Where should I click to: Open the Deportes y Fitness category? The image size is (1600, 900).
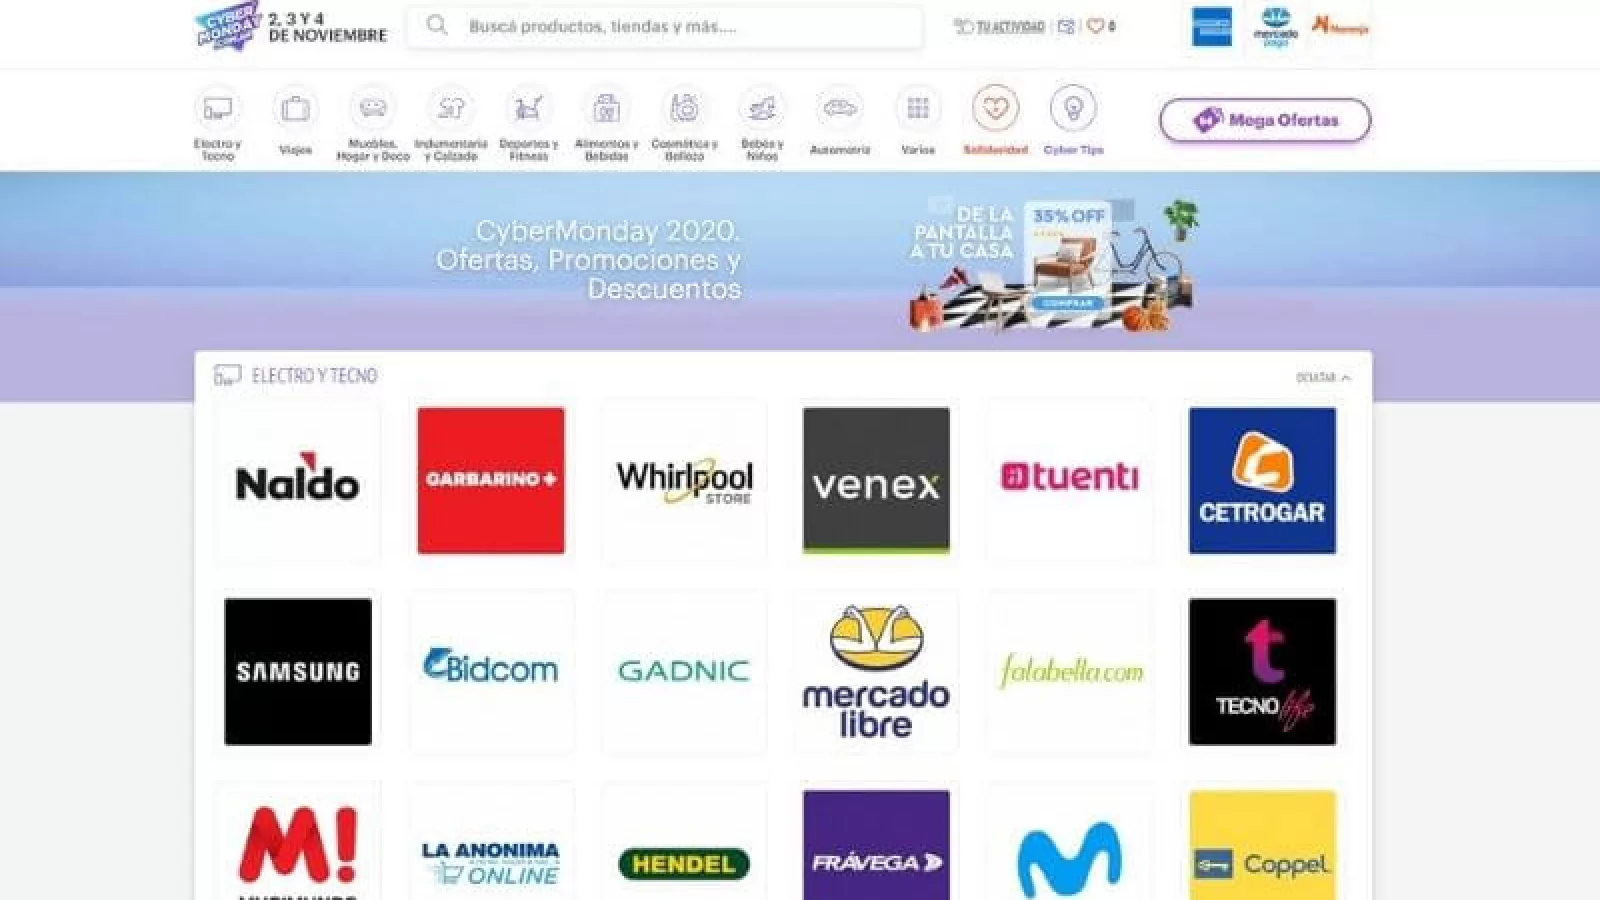pyautogui.click(x=528, y=109)
